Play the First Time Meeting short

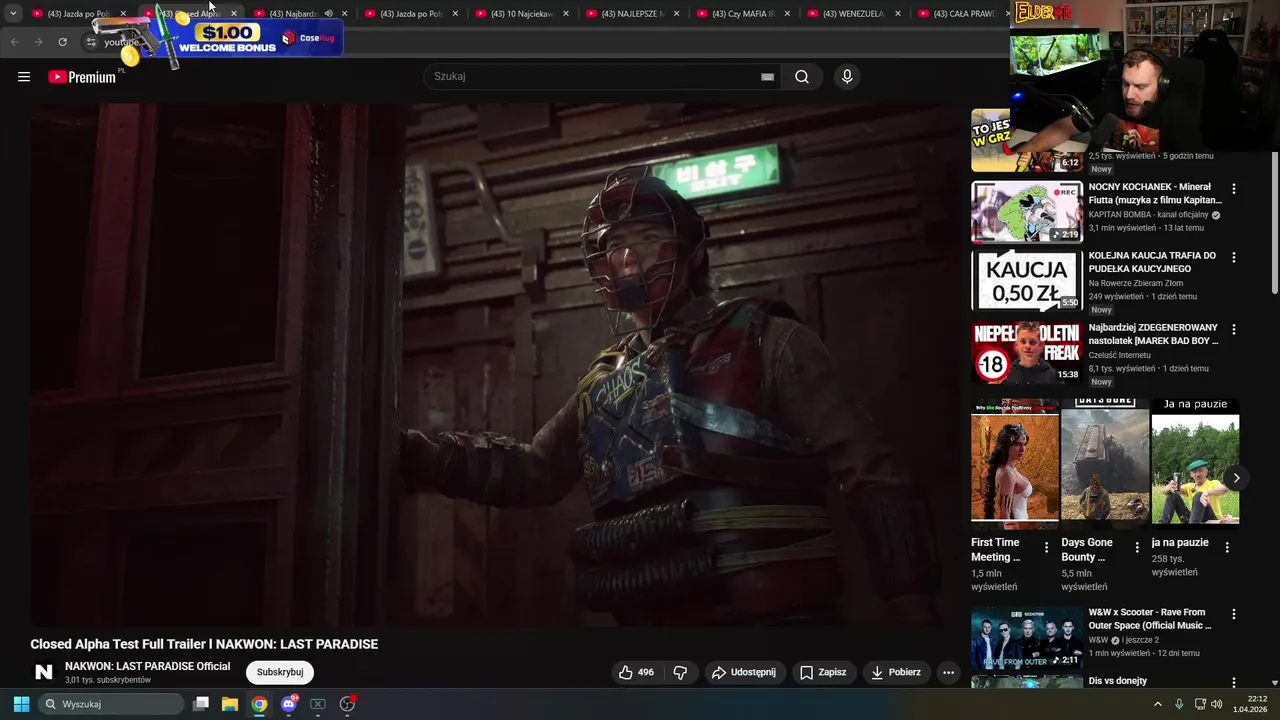[1015, 463]
